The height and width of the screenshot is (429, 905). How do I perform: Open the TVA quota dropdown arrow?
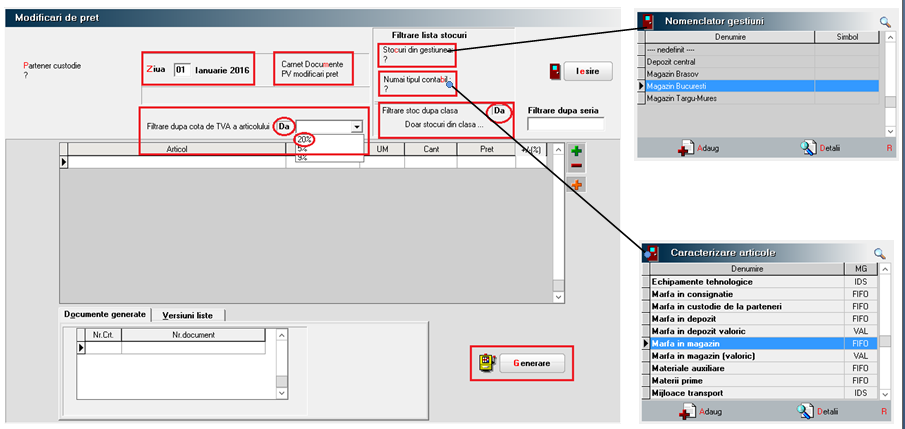(356, 127)
